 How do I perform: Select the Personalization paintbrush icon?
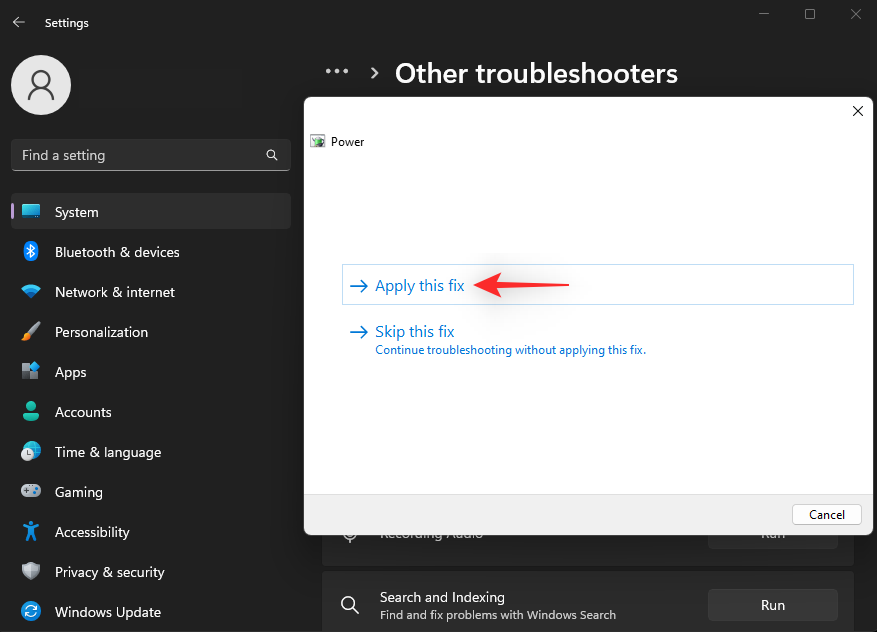(31, 332)
